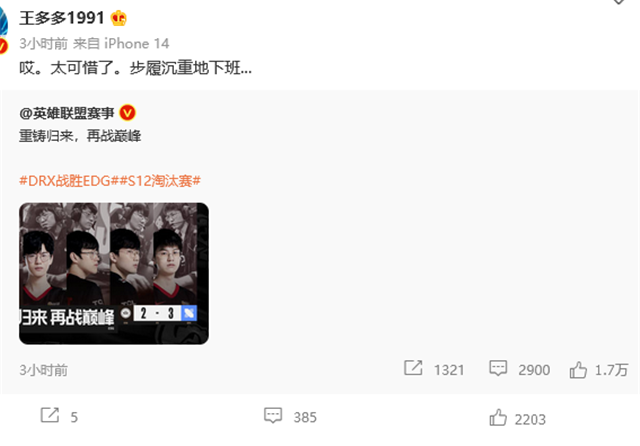Open hashtag #DRX战胜EDG#
The height and width of the screenshot is (446, 640).
(x=69, y=180)
